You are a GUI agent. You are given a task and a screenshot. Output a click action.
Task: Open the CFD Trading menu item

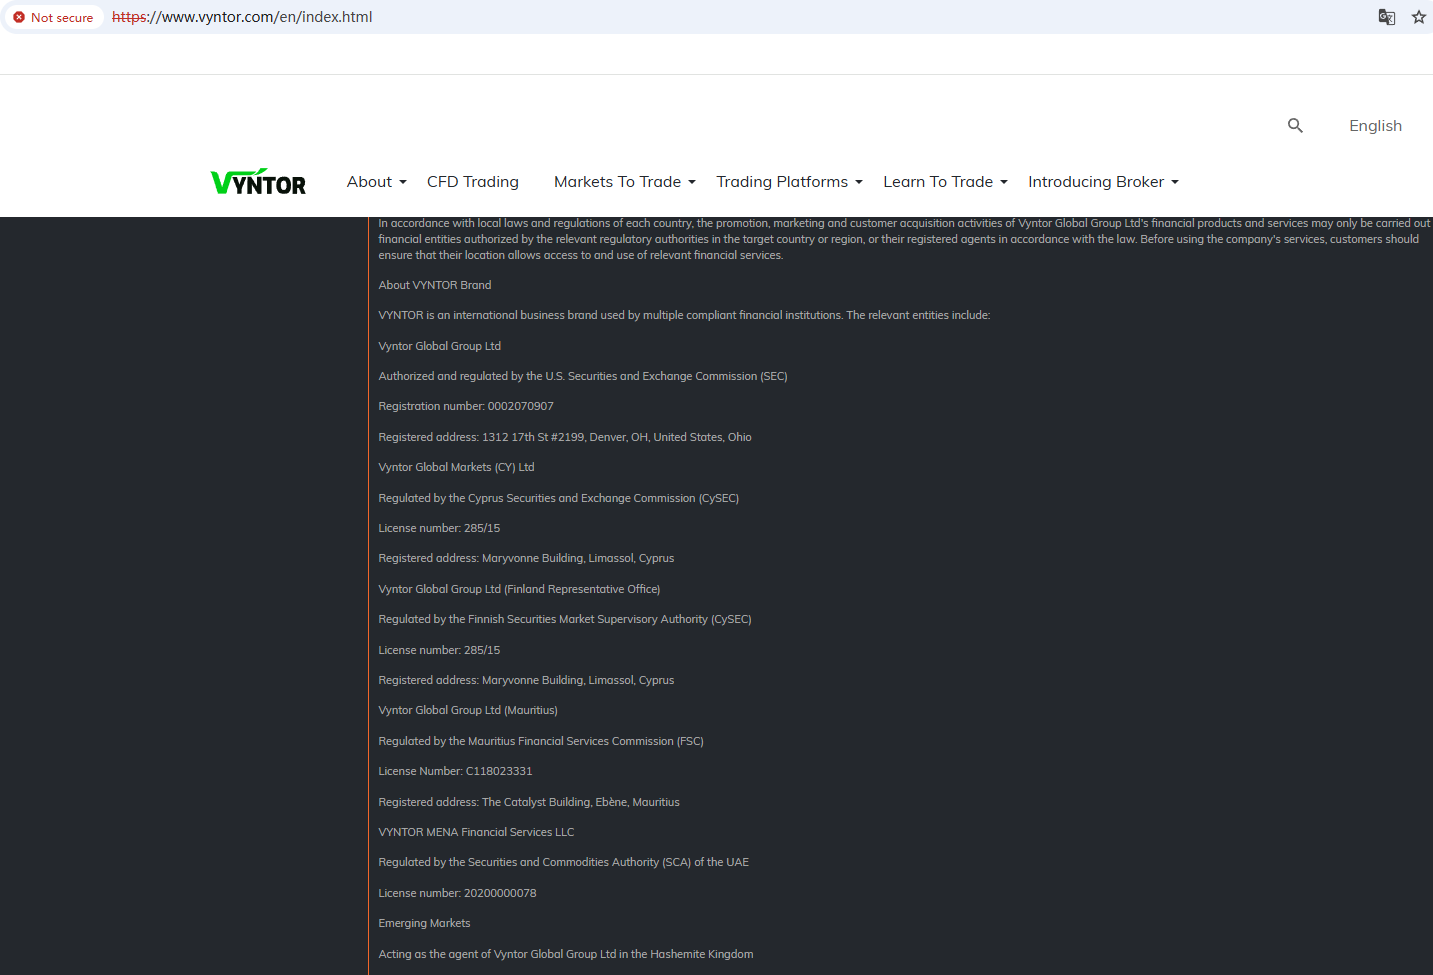coord(473,182)
